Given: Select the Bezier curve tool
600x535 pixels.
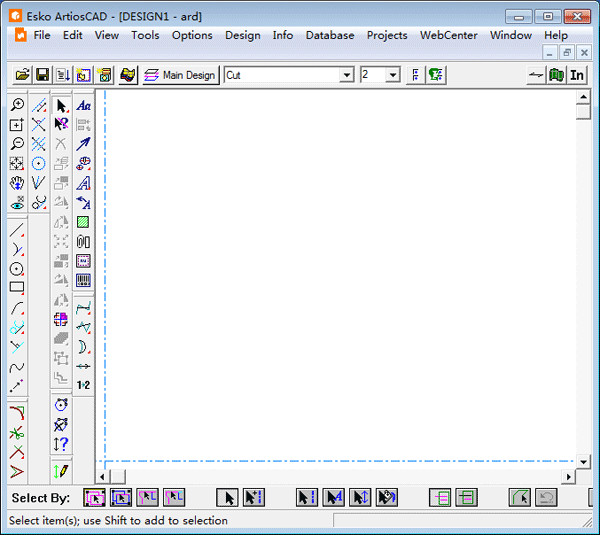Looking at the screenshot, I should [17, 368].
